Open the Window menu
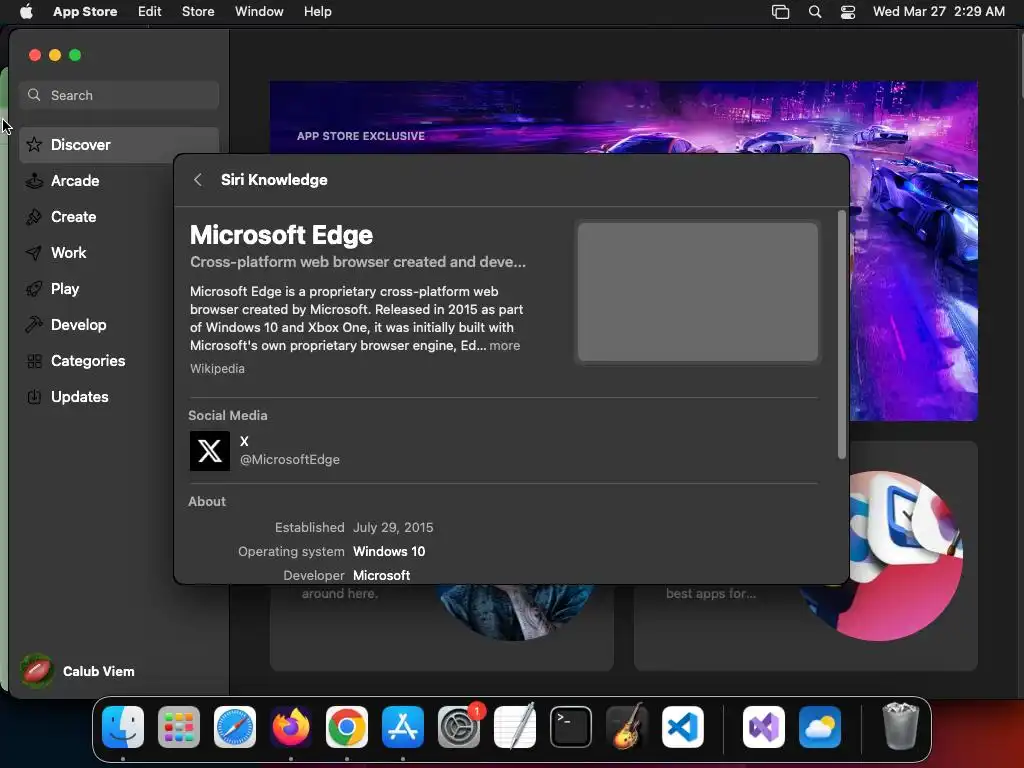This screenshot has width=1024, height=768. click(x=259, y=12)
